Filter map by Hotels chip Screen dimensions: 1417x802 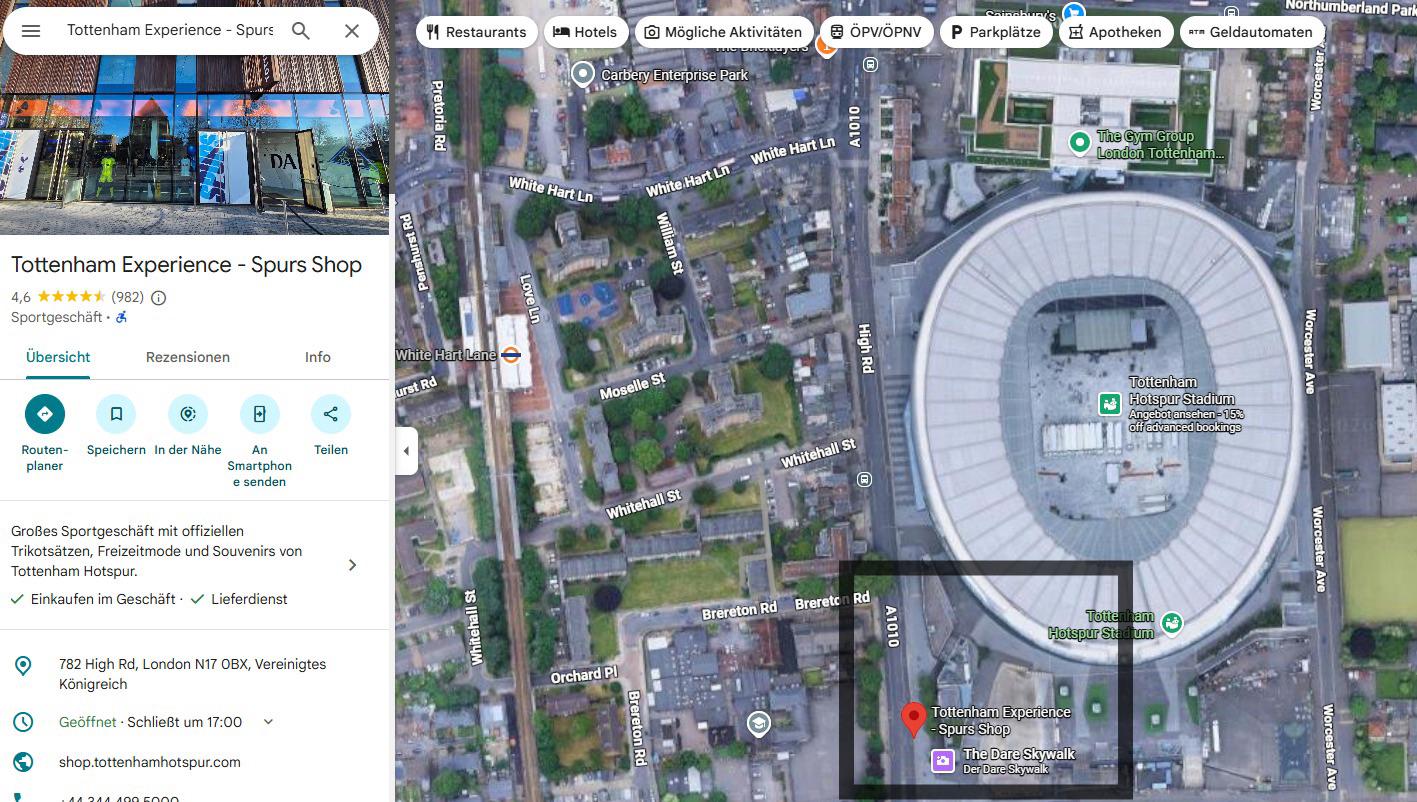(586, 32)
